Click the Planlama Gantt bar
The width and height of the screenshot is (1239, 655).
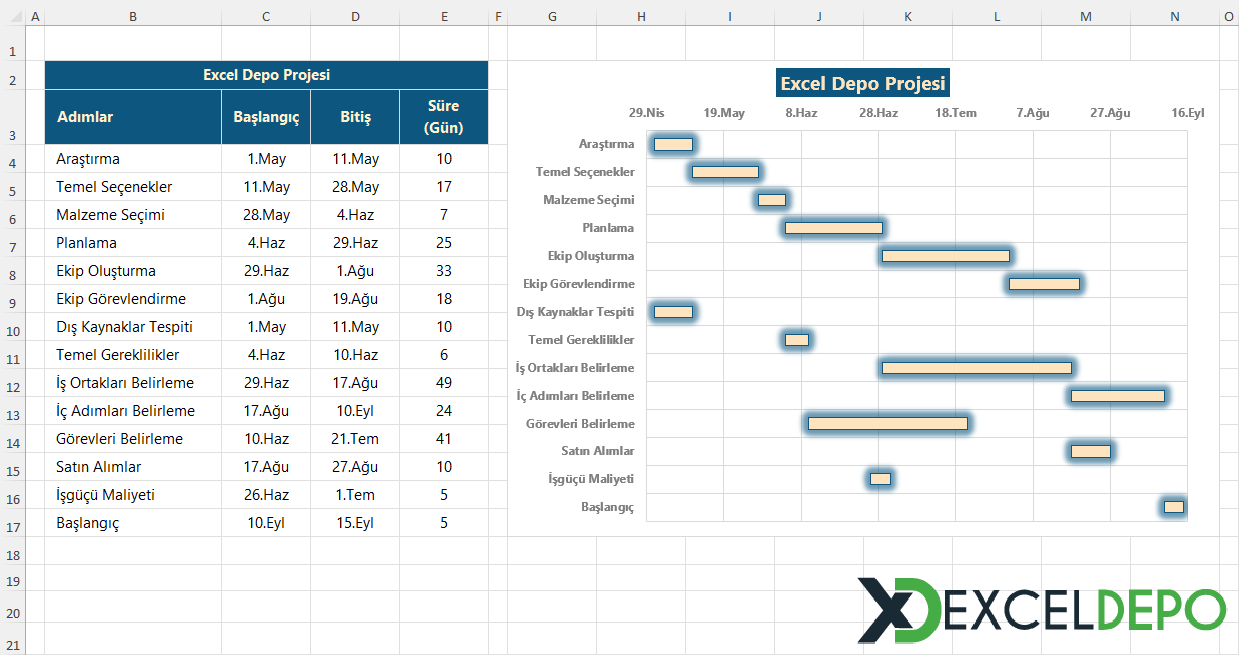[x=834, y=228]
